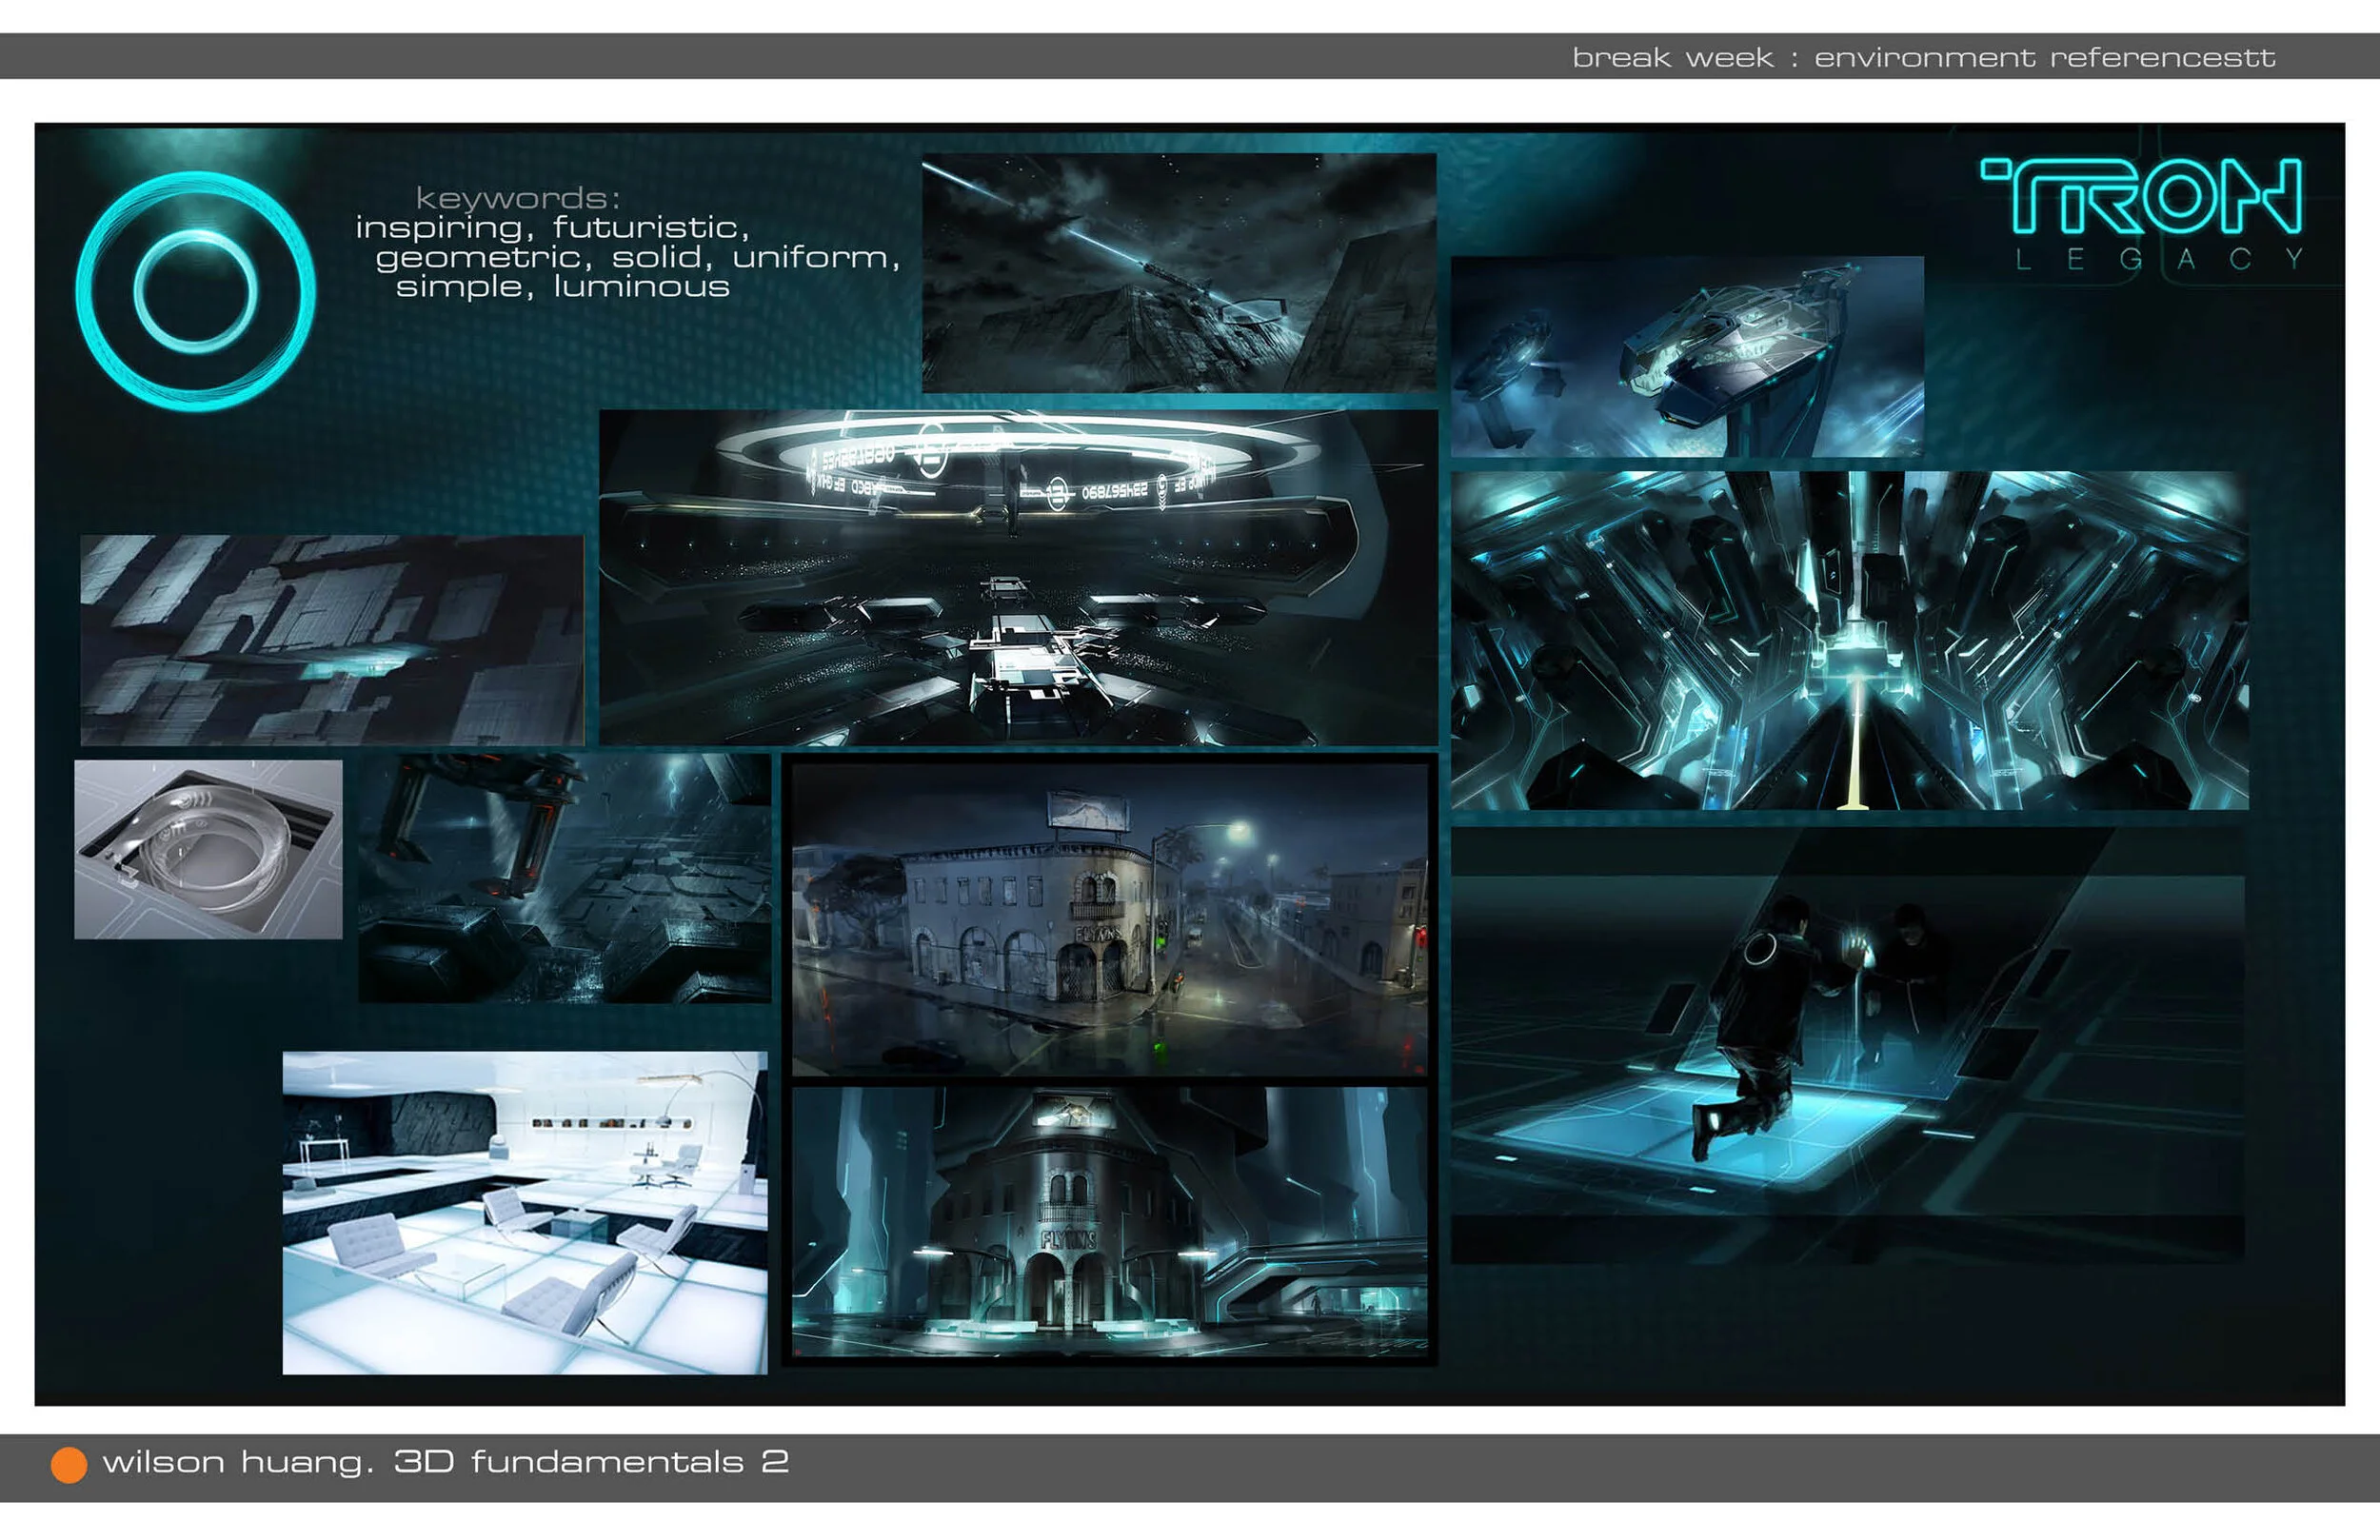This screenshot has height=1540, width=2380.
Task: Click the glowing cyan ring emblem
Action: 195,290
